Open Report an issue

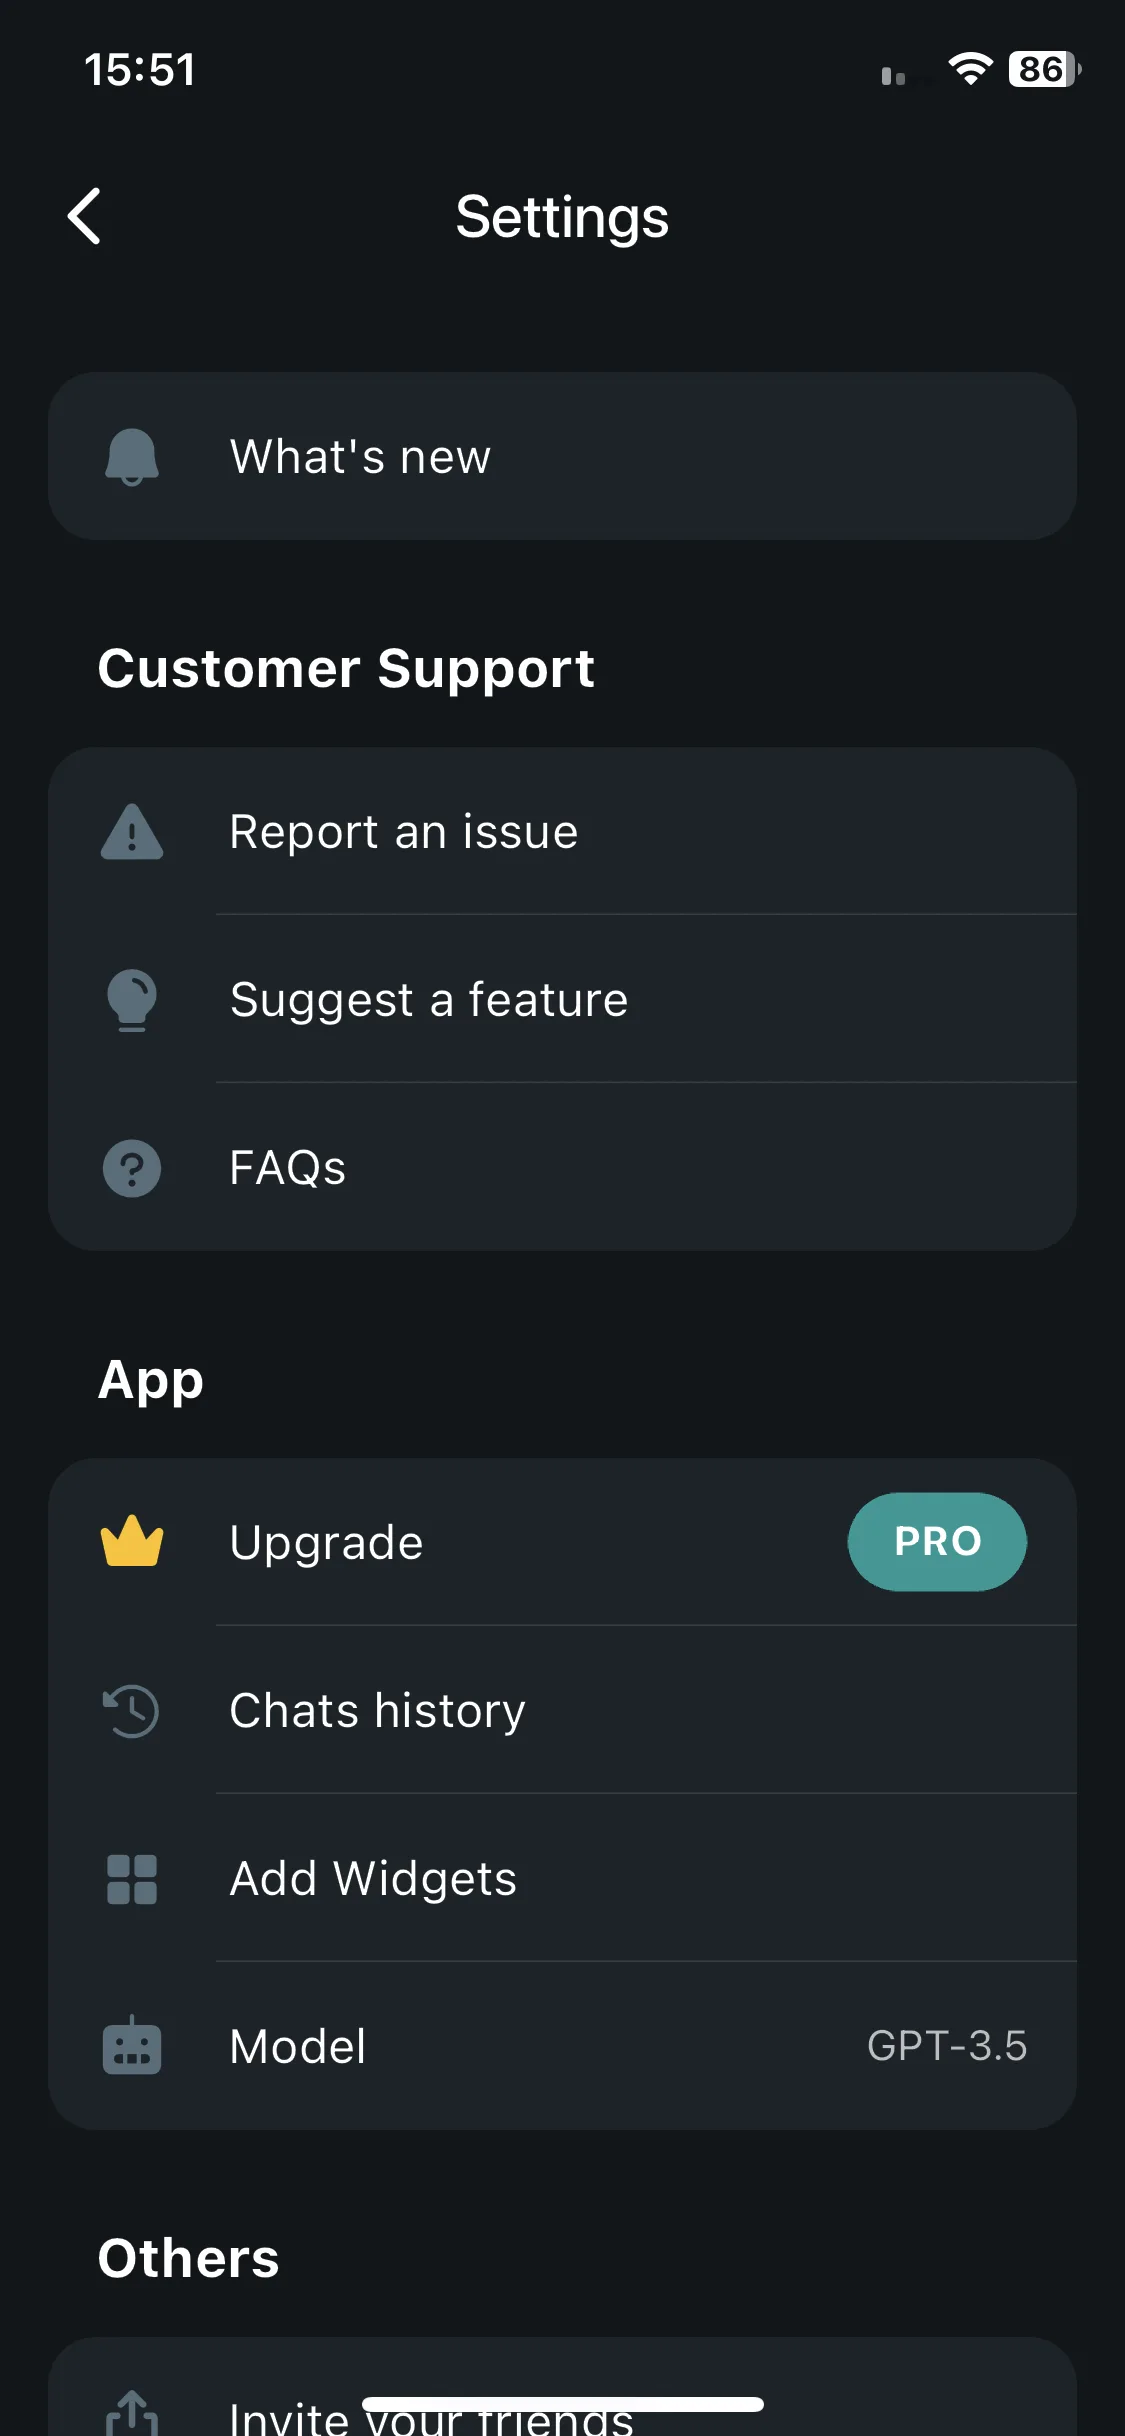pos(562,832)
